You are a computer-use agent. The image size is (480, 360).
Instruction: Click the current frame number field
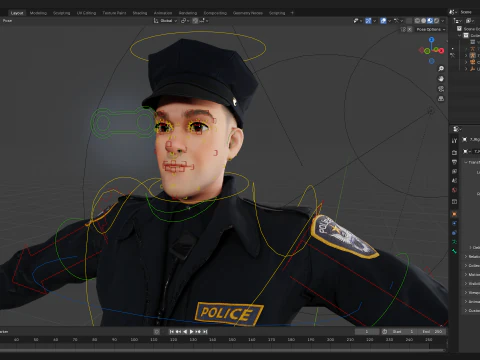(x=367, y=332)
